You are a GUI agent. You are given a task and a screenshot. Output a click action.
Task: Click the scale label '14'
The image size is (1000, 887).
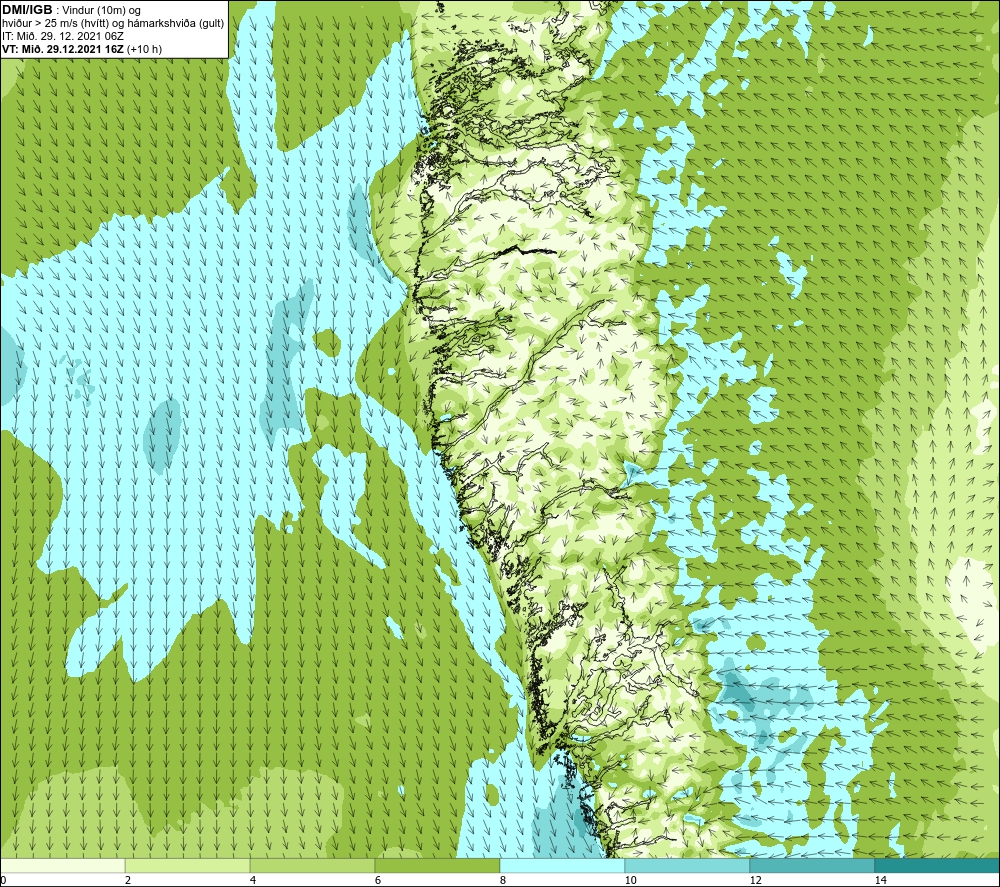tap(881, 880)
